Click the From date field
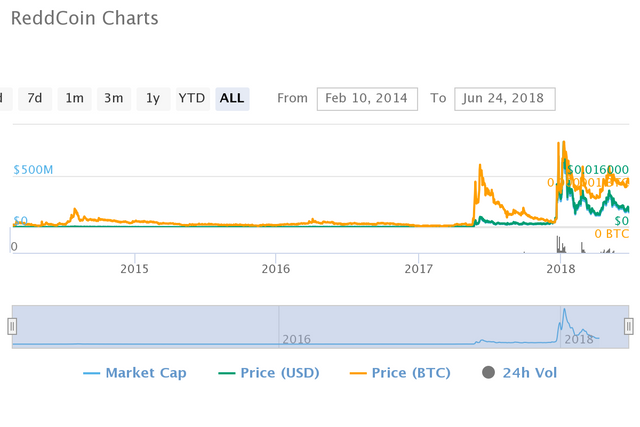The image size is (640, 427). tap(367, 98)
